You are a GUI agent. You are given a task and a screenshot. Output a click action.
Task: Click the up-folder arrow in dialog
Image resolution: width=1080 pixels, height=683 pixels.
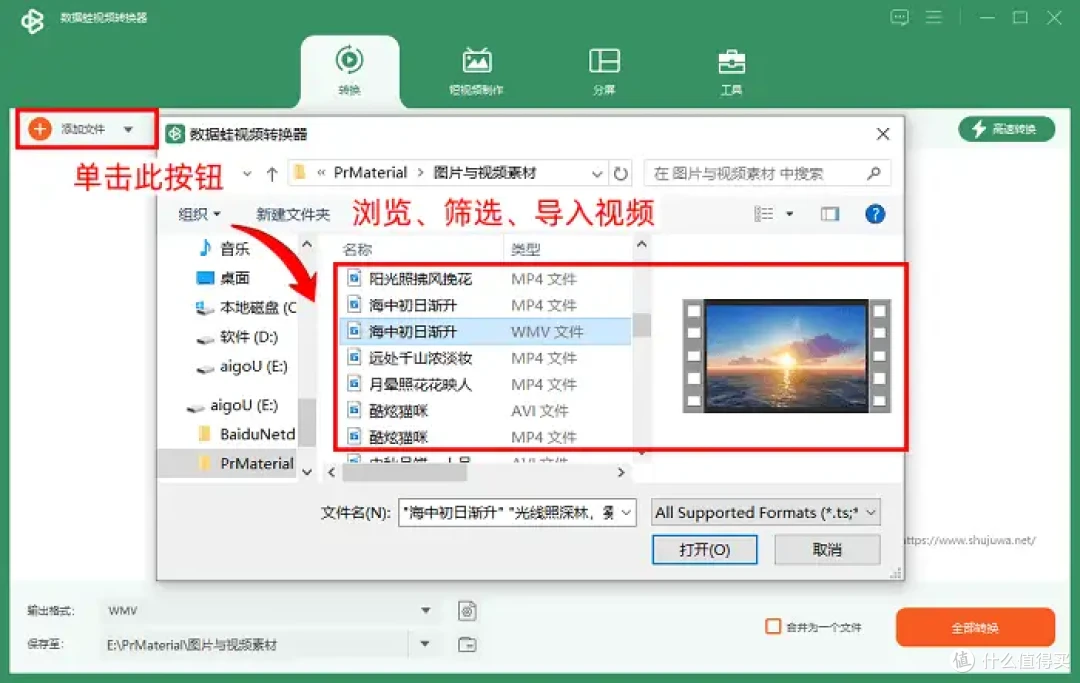(x=272, y=174)
